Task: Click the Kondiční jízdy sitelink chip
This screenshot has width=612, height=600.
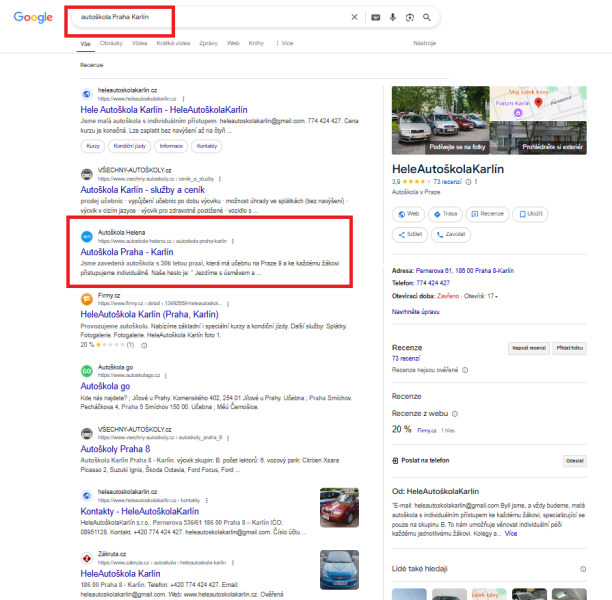Action: [130, 146]
